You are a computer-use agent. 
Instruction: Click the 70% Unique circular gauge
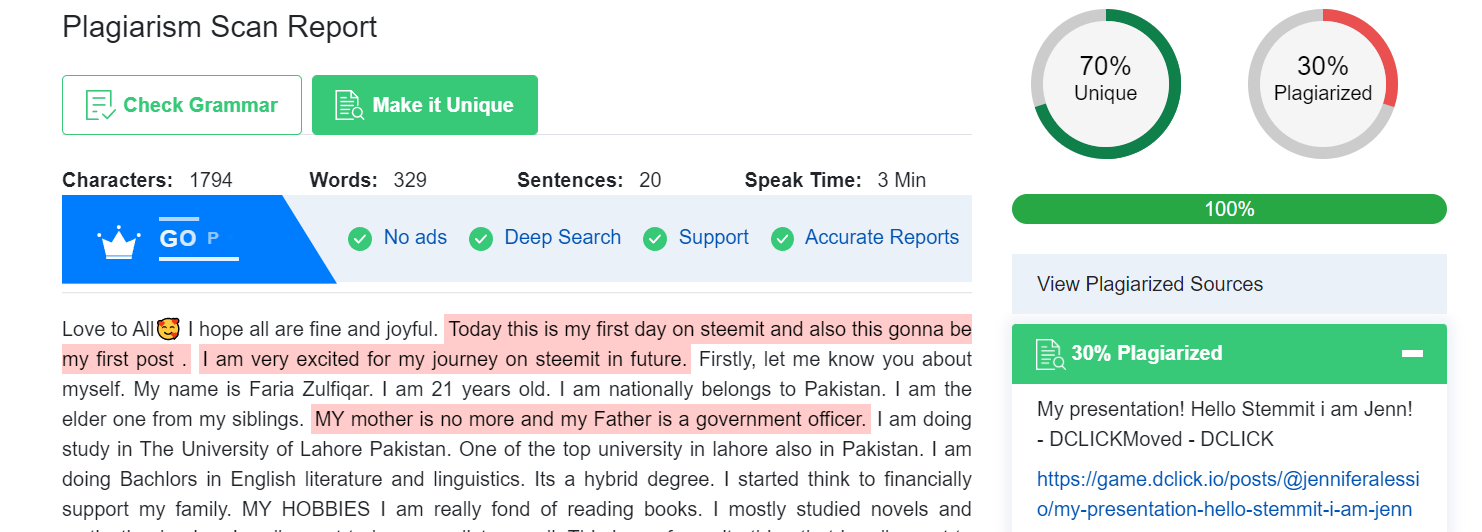click(1105, 83)
